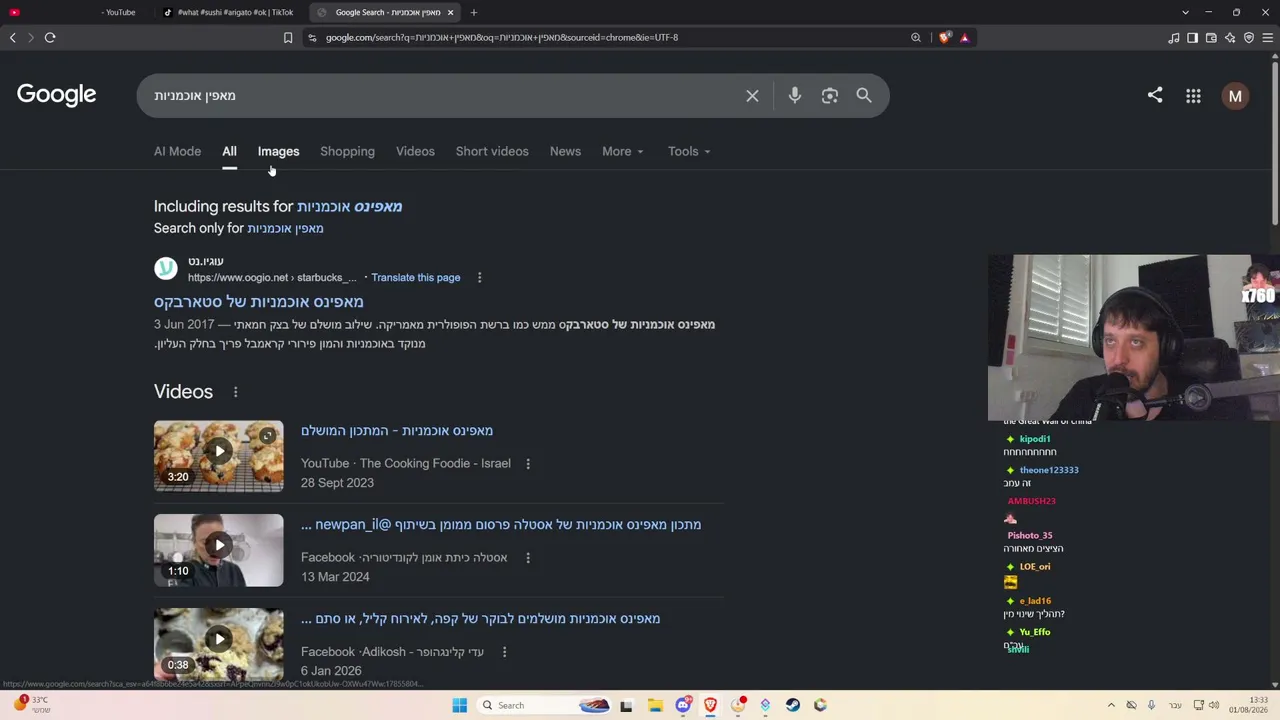1280x720 pixels.
Task: Search by image with the camera icon
Action: pyautogui.click(x=830, y=96)
